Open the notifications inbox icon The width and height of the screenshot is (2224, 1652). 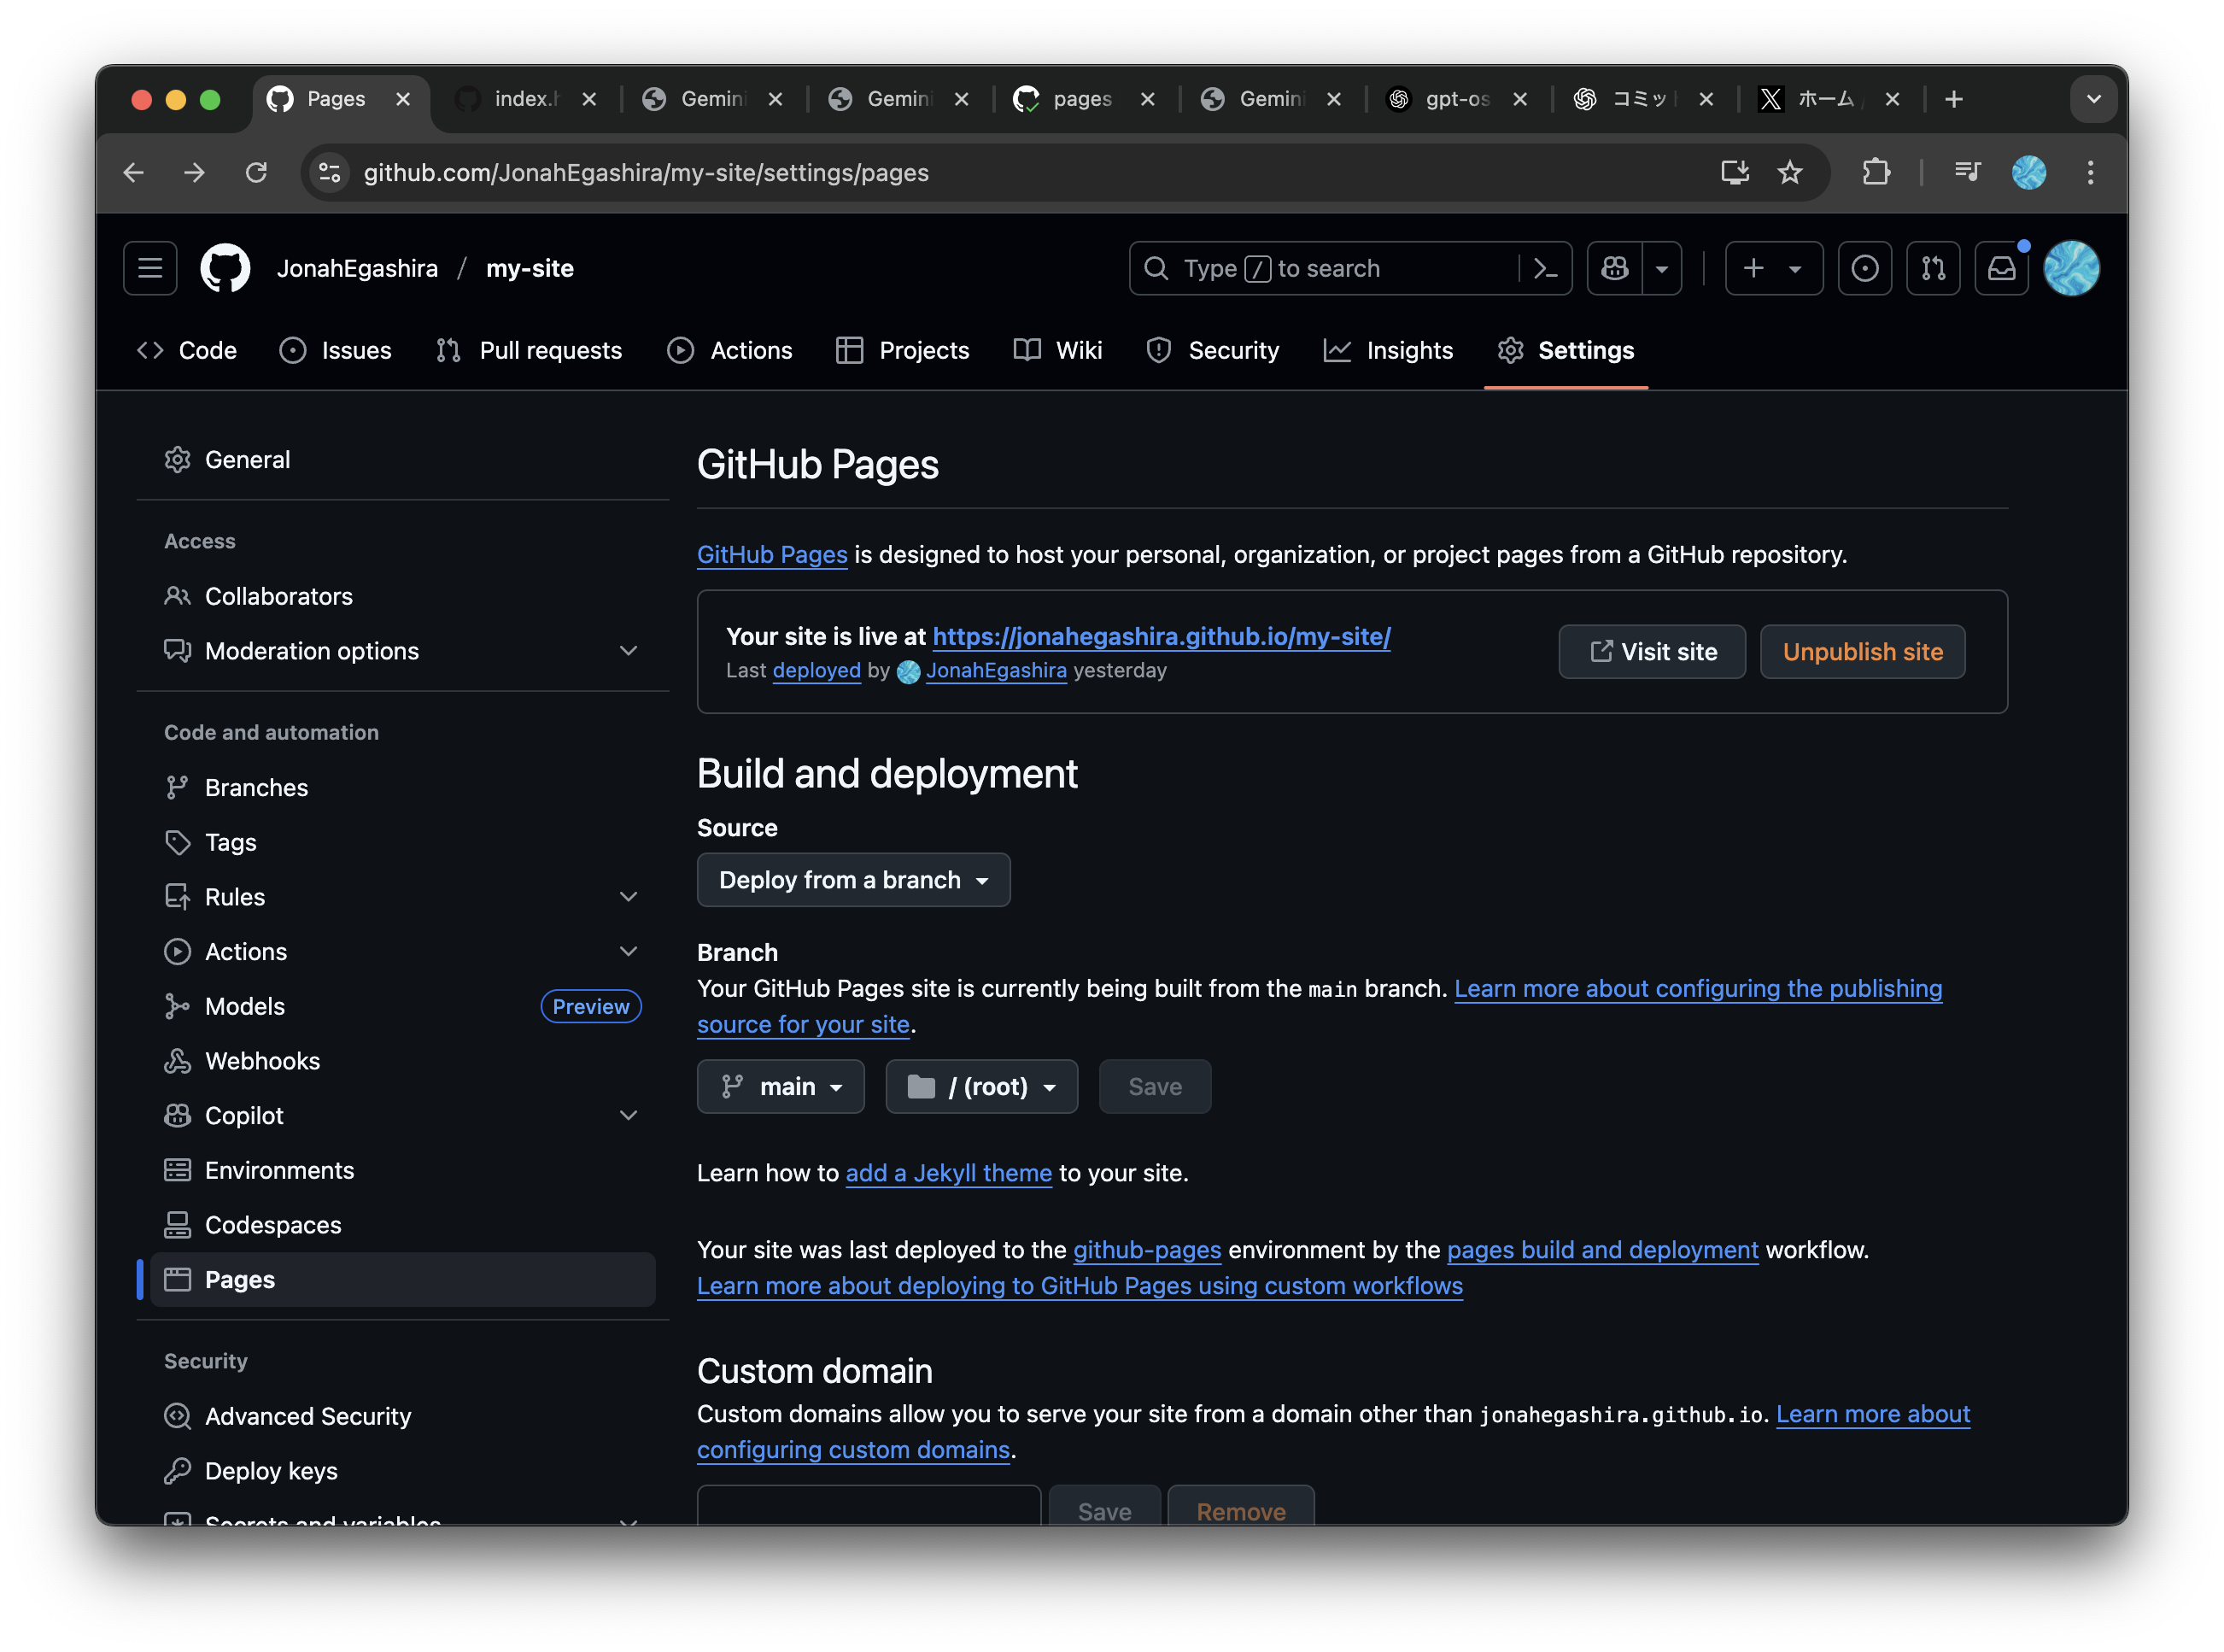pos(2000,268)
